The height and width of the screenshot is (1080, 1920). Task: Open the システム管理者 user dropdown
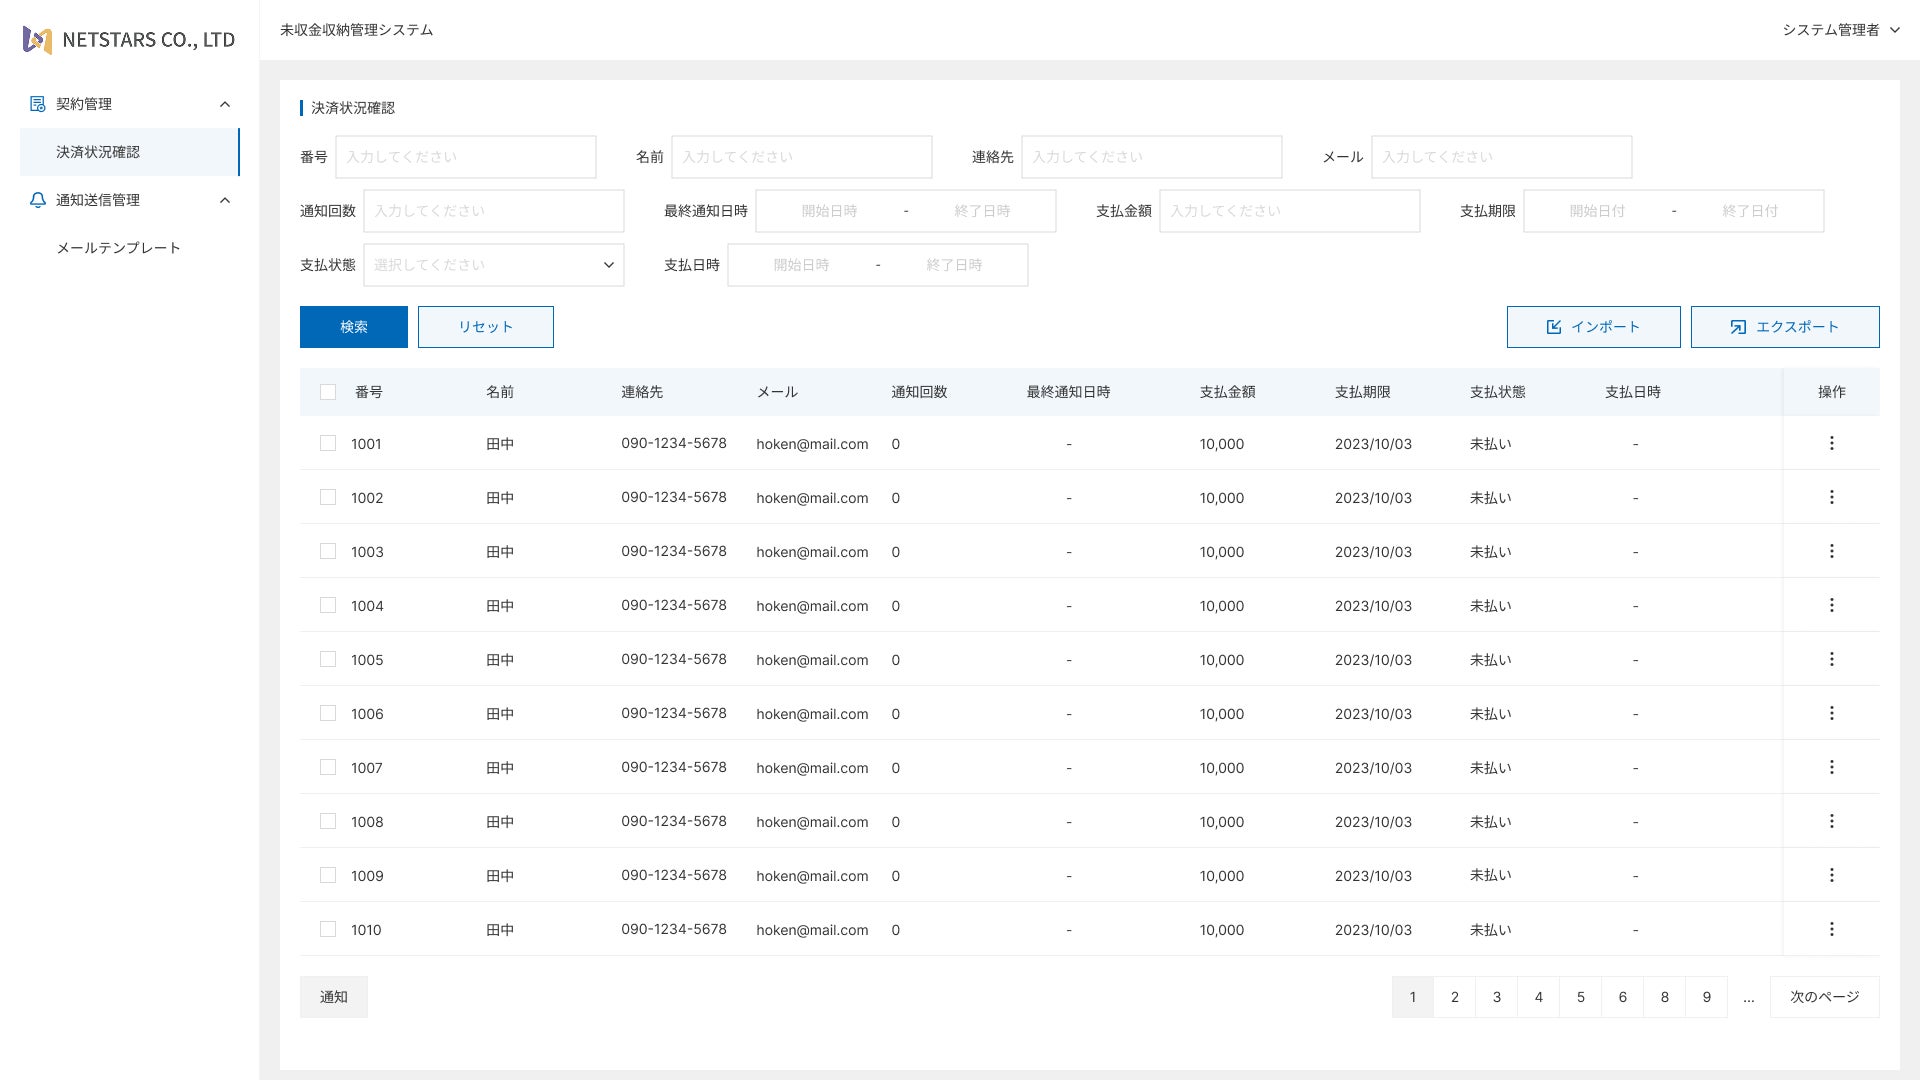[1840, 30]
